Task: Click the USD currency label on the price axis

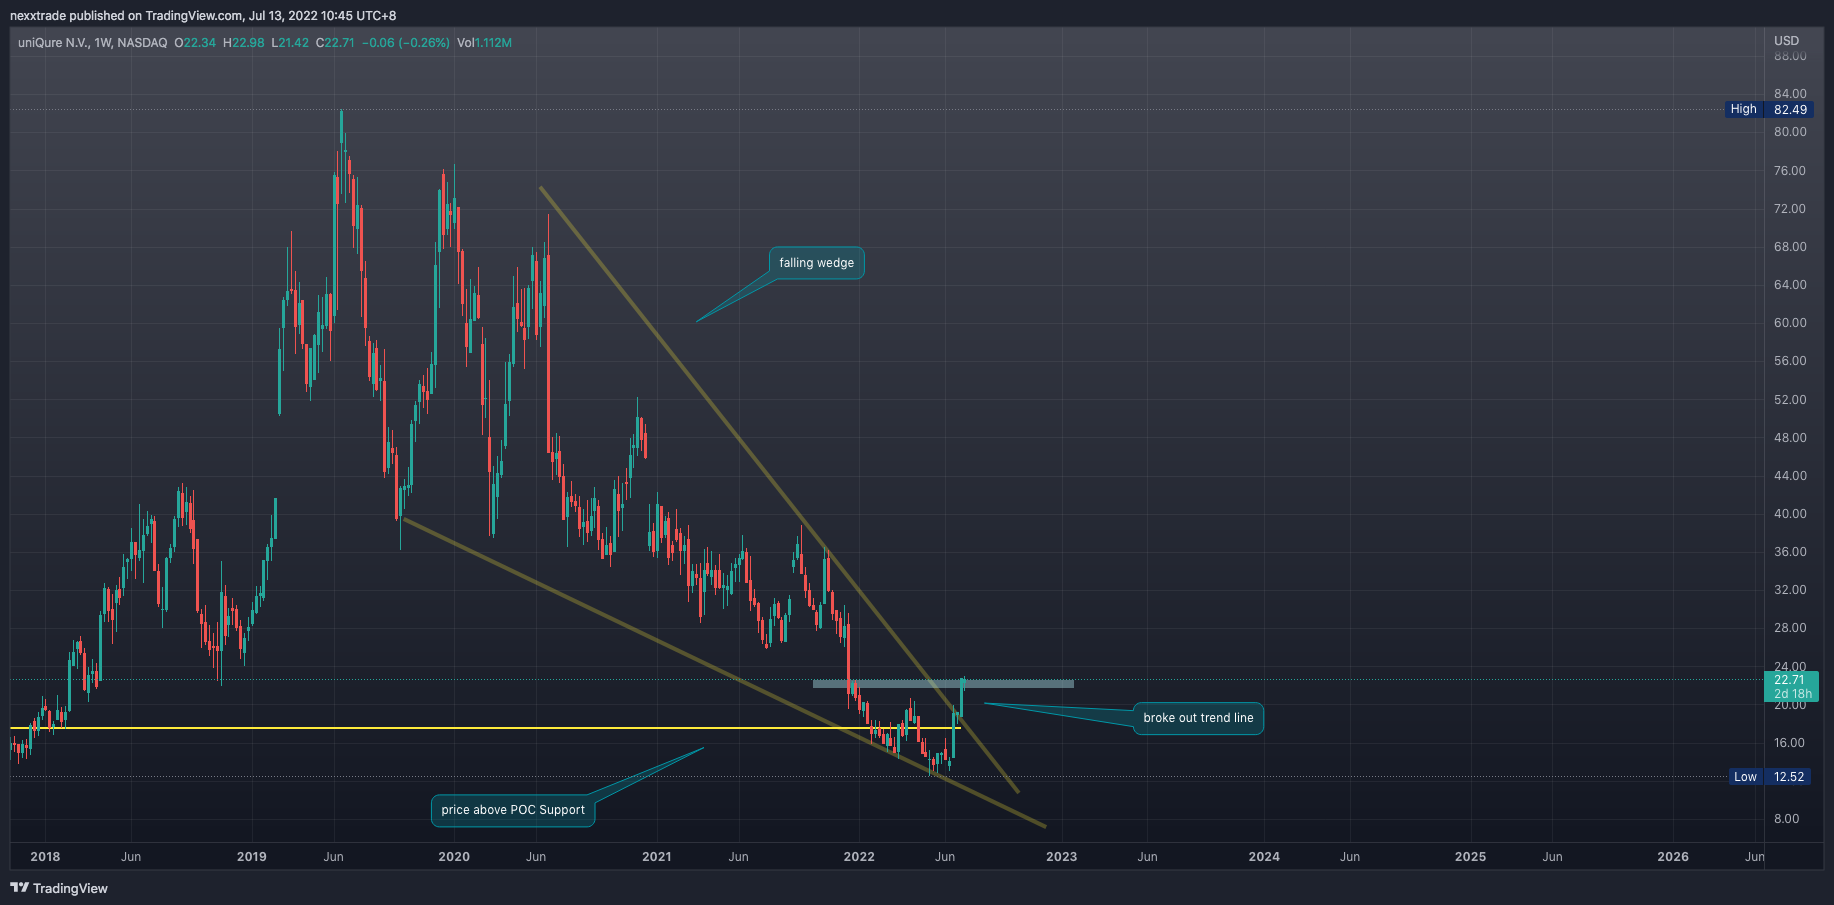Action: tap(1786, 41)
